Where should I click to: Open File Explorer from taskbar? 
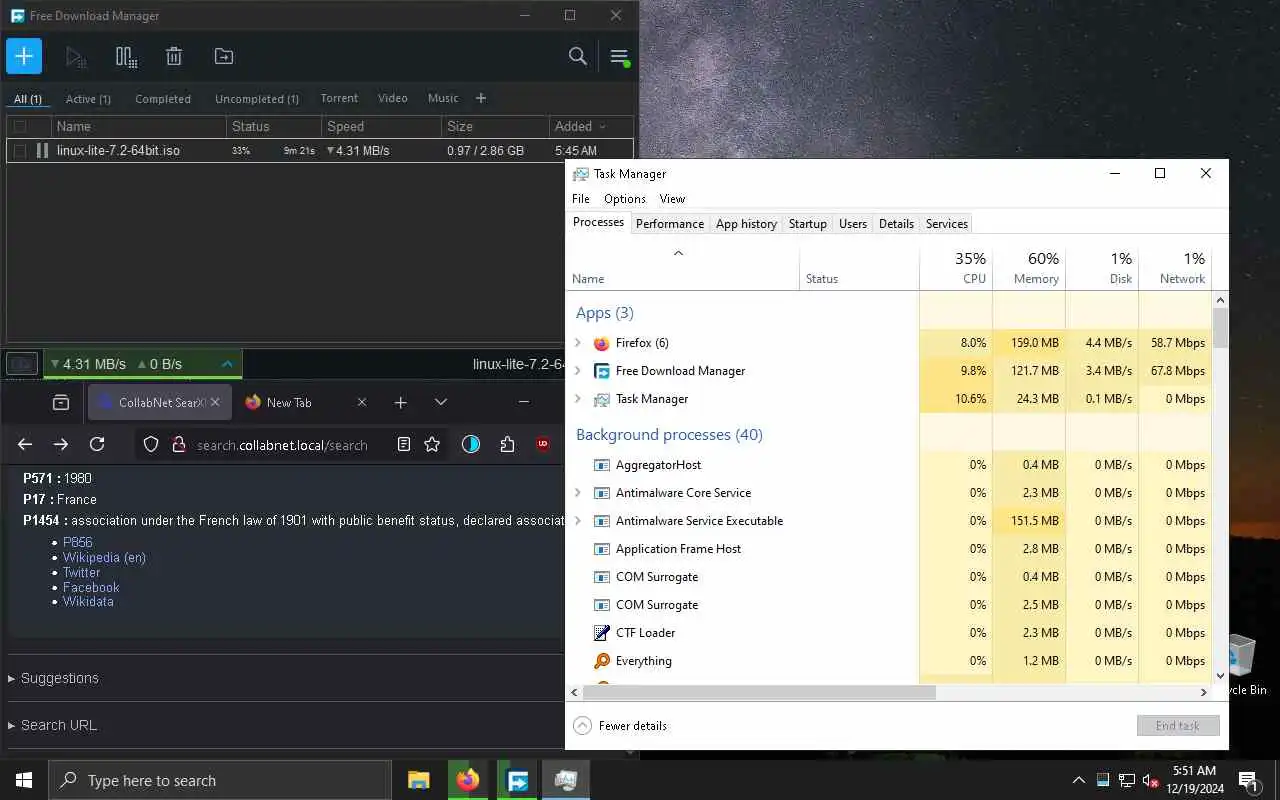click(418, 780)
